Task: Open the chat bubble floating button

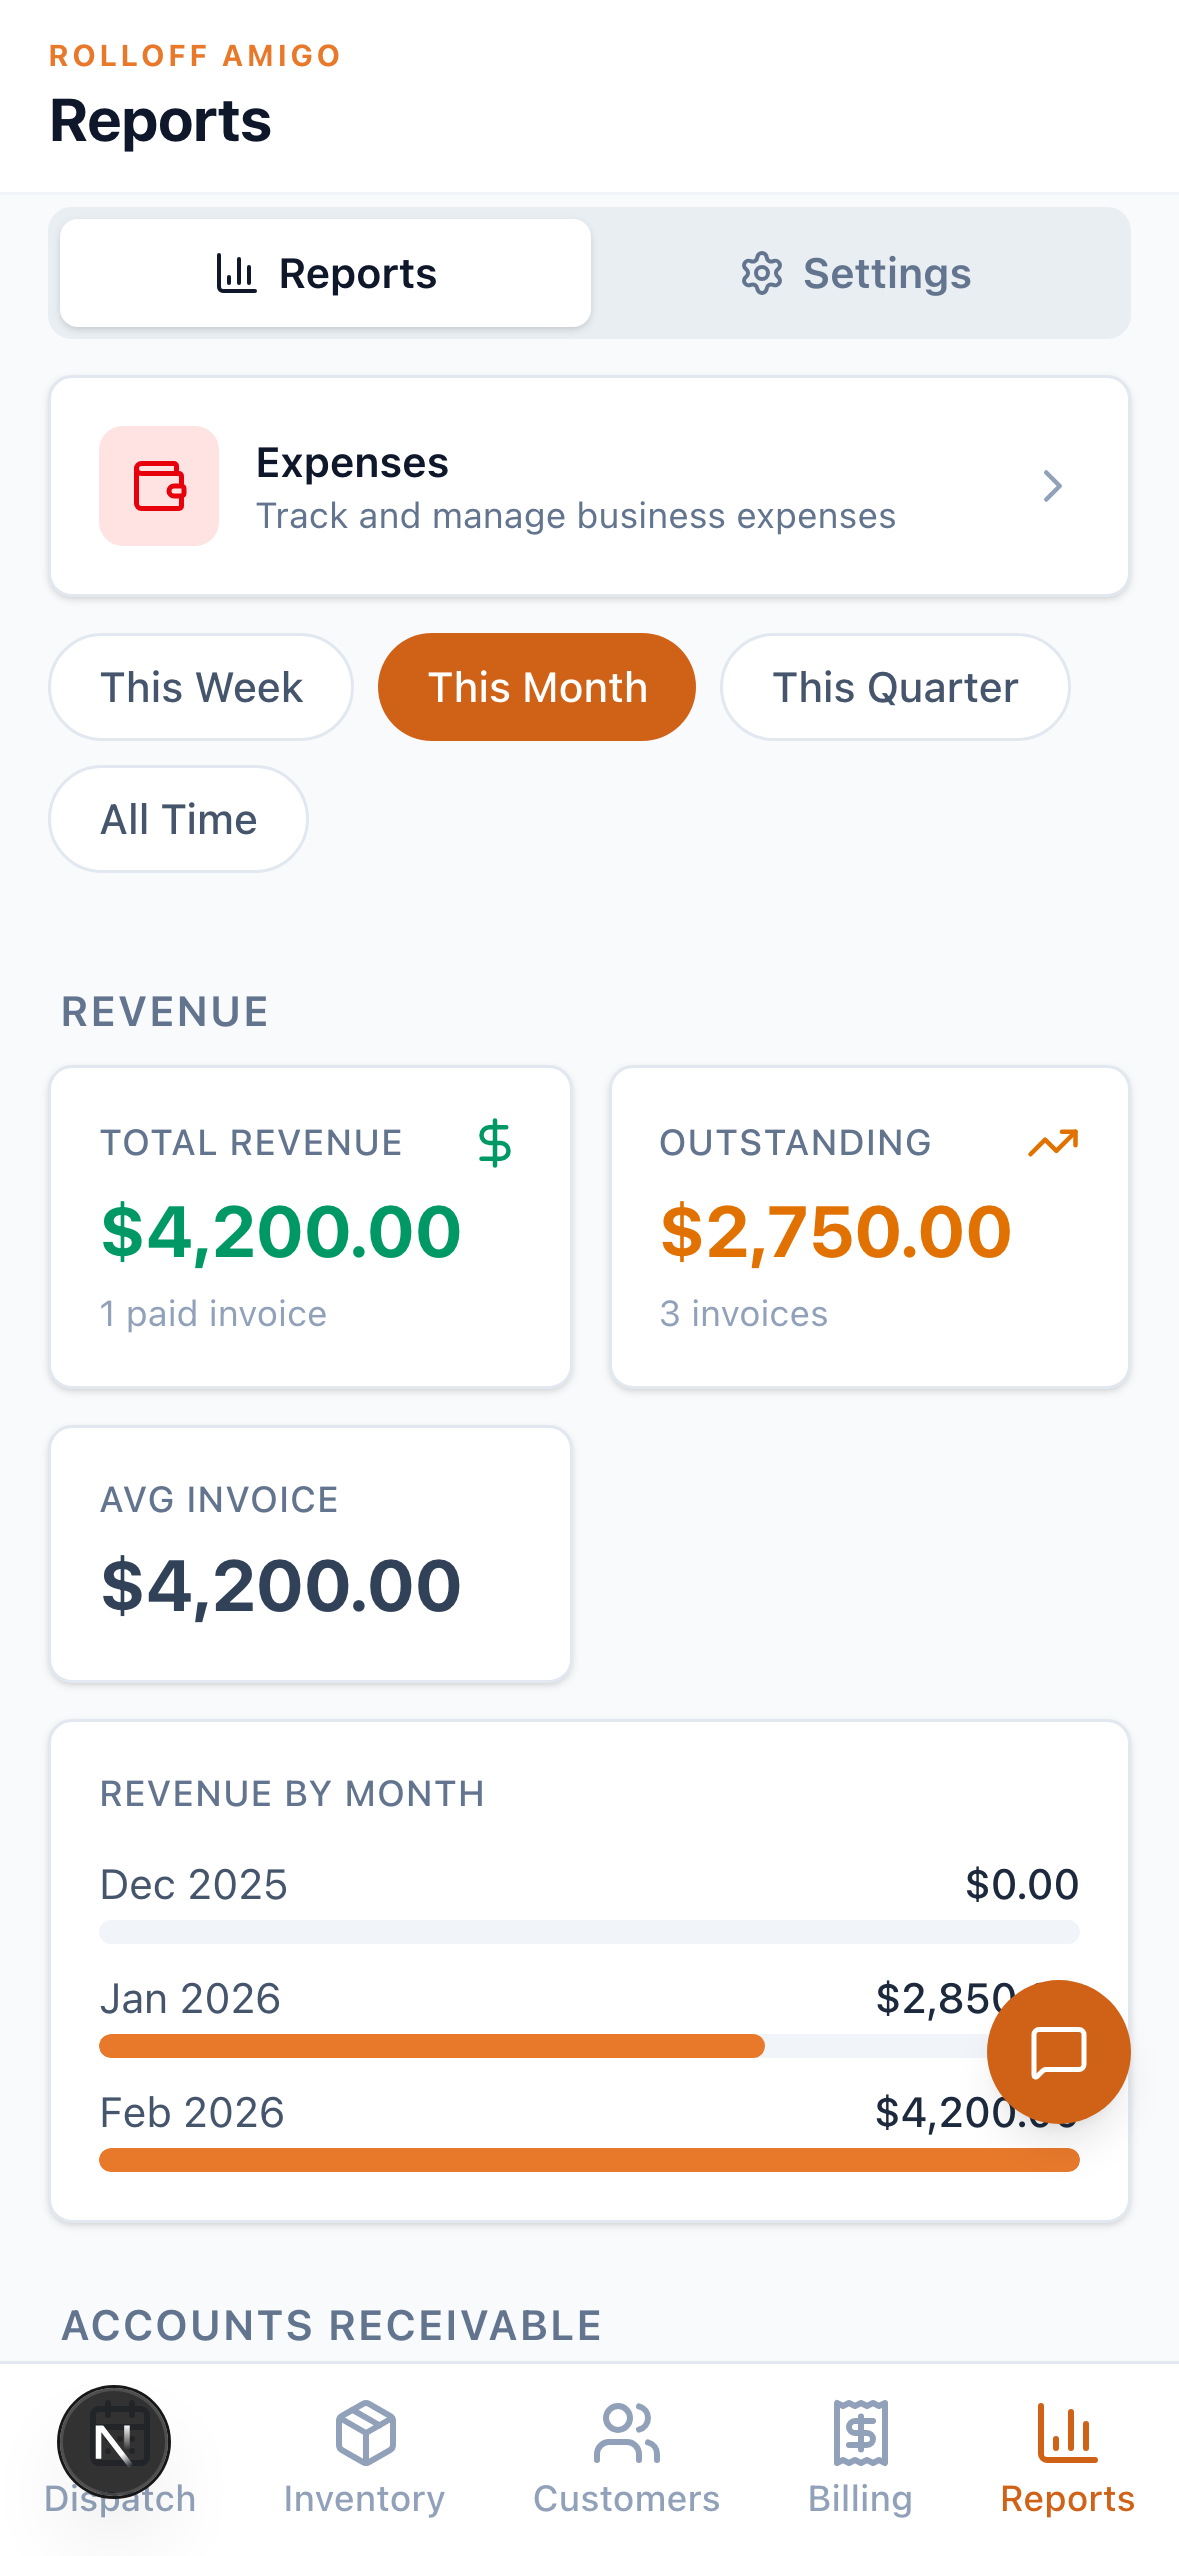Action: coord(1058,2051)
